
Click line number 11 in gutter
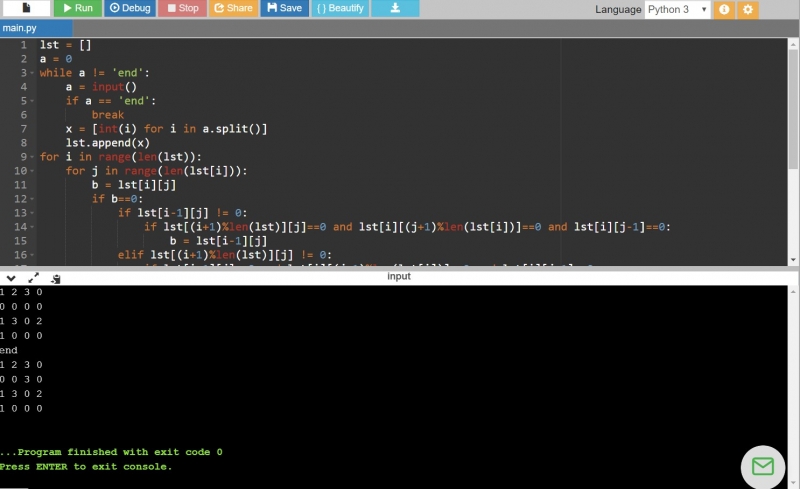(20, 185)
